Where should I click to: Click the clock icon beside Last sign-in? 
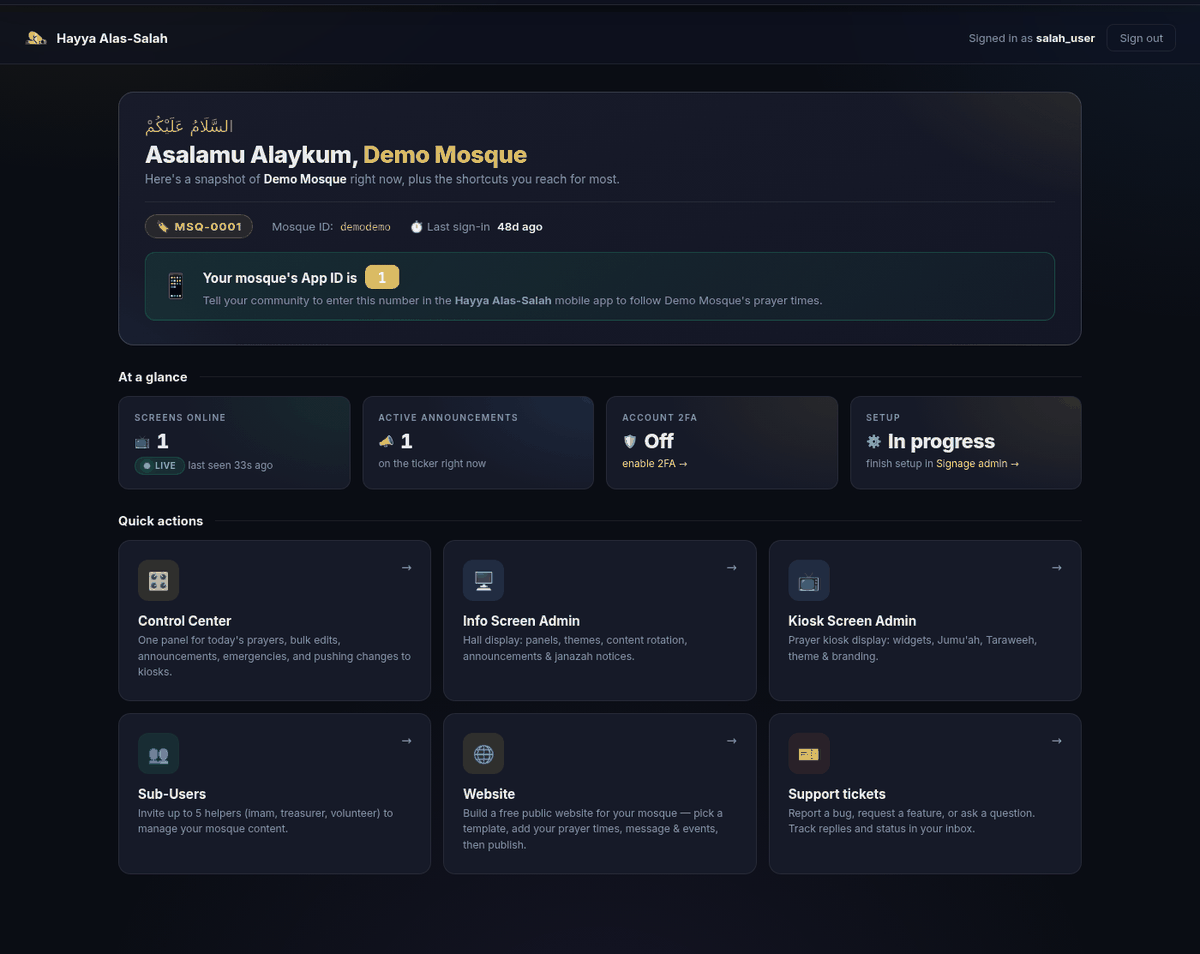[x=416, y=227]
